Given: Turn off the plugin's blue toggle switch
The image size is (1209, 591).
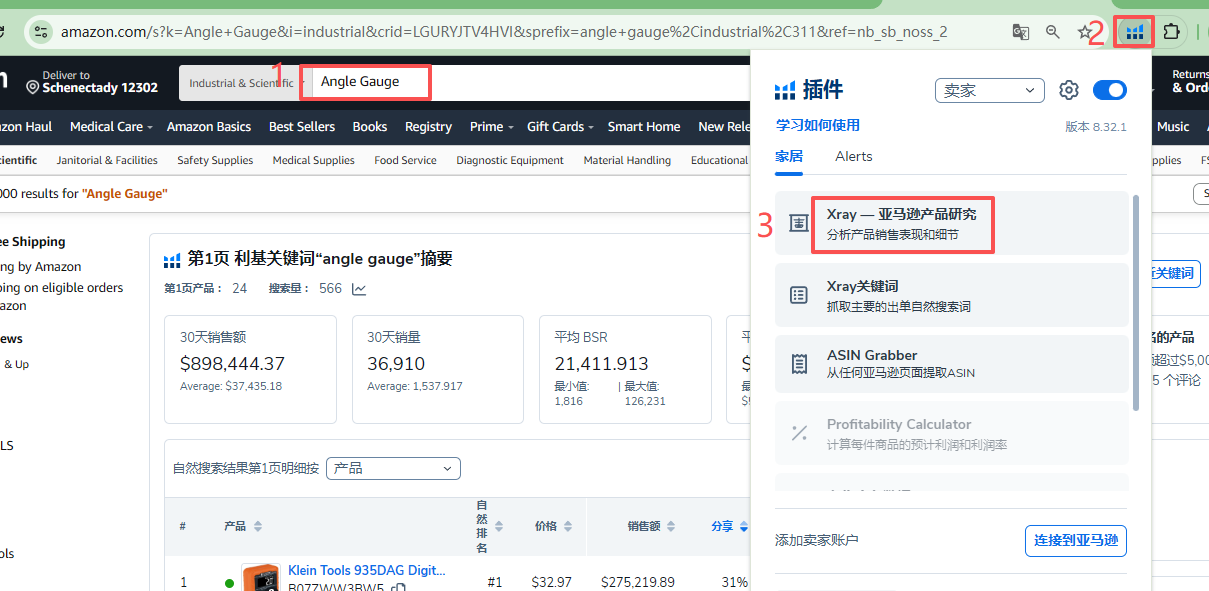Looking at the screenshot, I should [1109, 91].
